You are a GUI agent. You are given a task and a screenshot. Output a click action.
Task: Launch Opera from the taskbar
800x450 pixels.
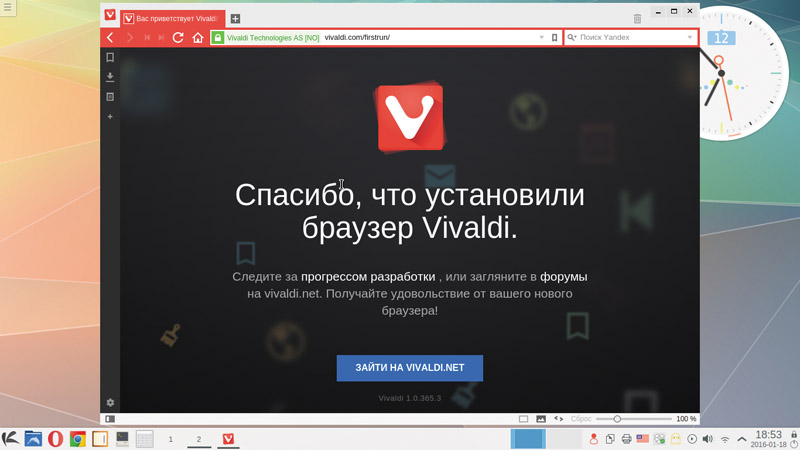click(56, 439)
